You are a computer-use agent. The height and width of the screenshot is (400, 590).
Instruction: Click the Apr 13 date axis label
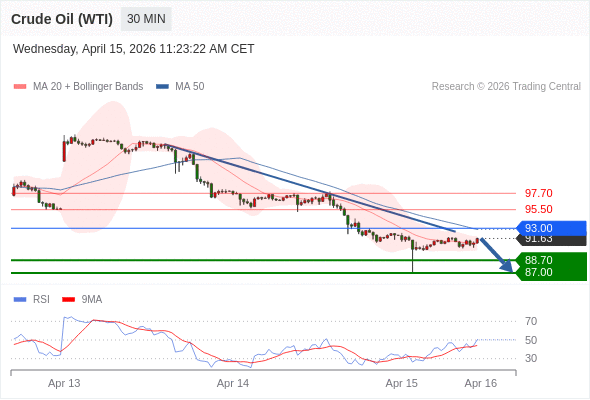click(64, 383)
